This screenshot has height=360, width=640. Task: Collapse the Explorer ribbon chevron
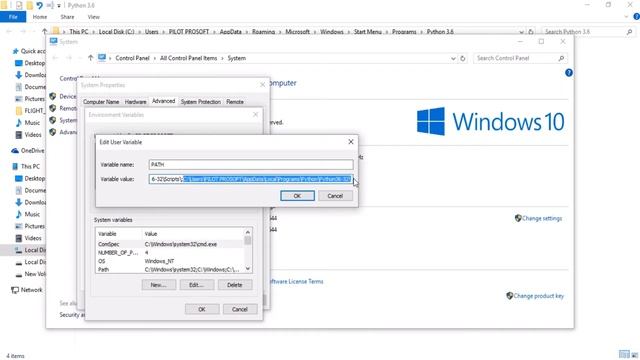627,17
